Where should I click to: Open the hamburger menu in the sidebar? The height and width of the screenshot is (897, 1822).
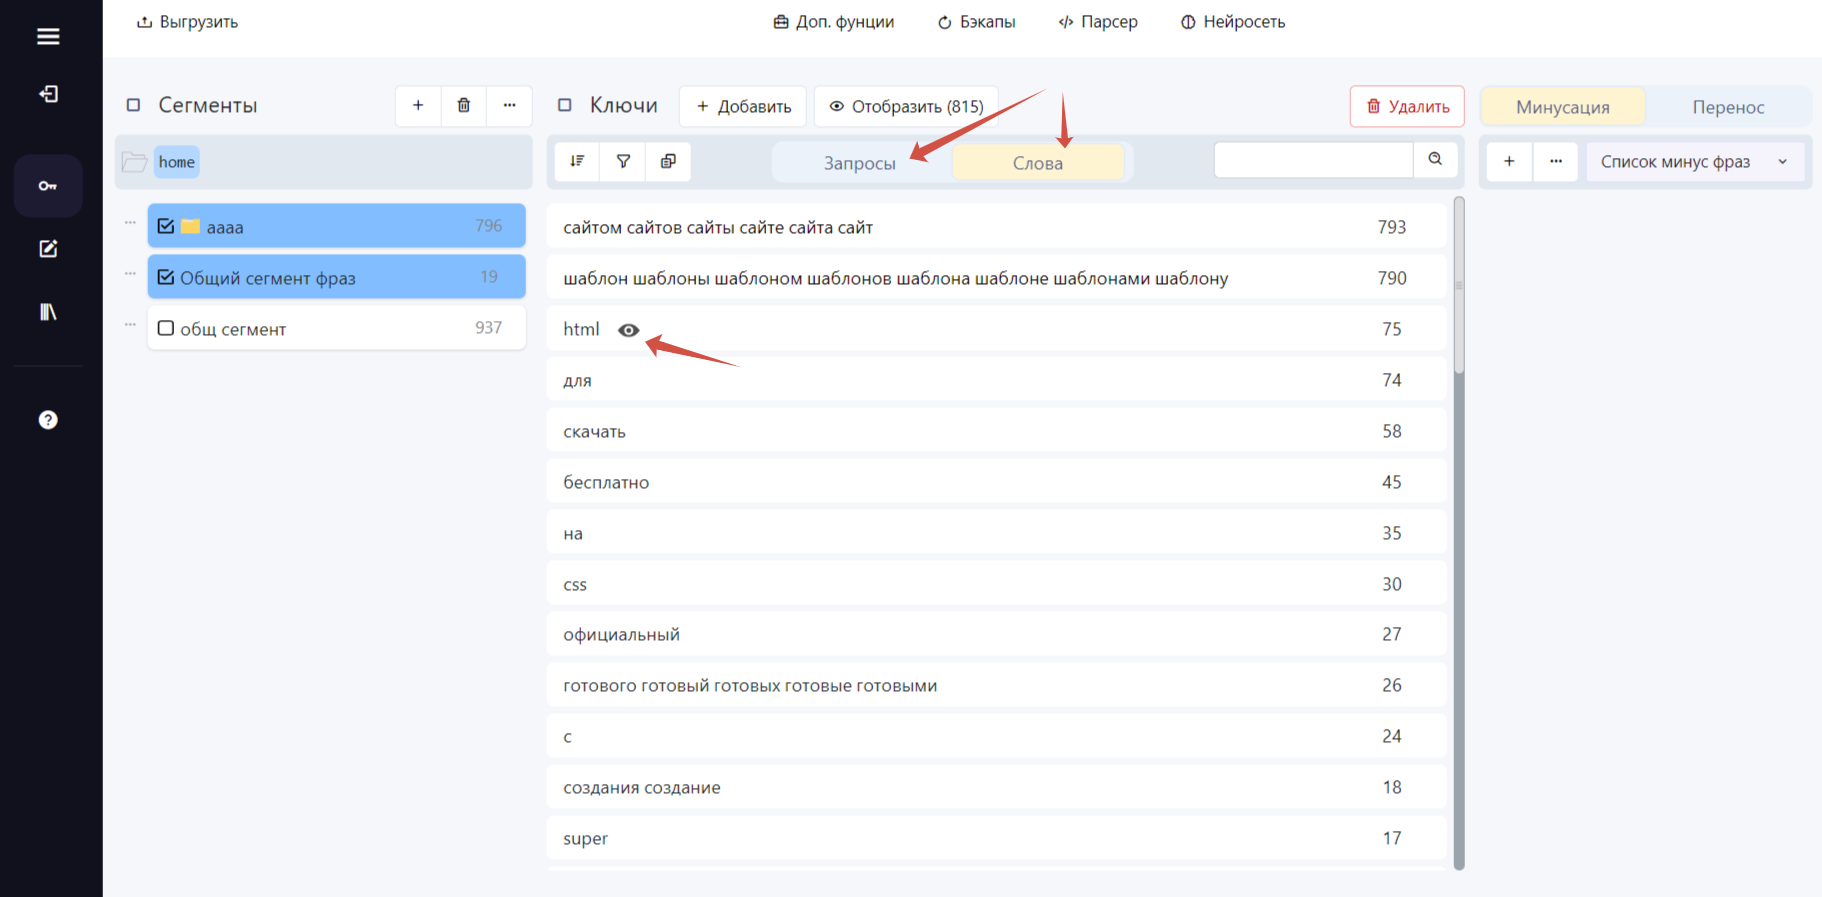[48, 37]
